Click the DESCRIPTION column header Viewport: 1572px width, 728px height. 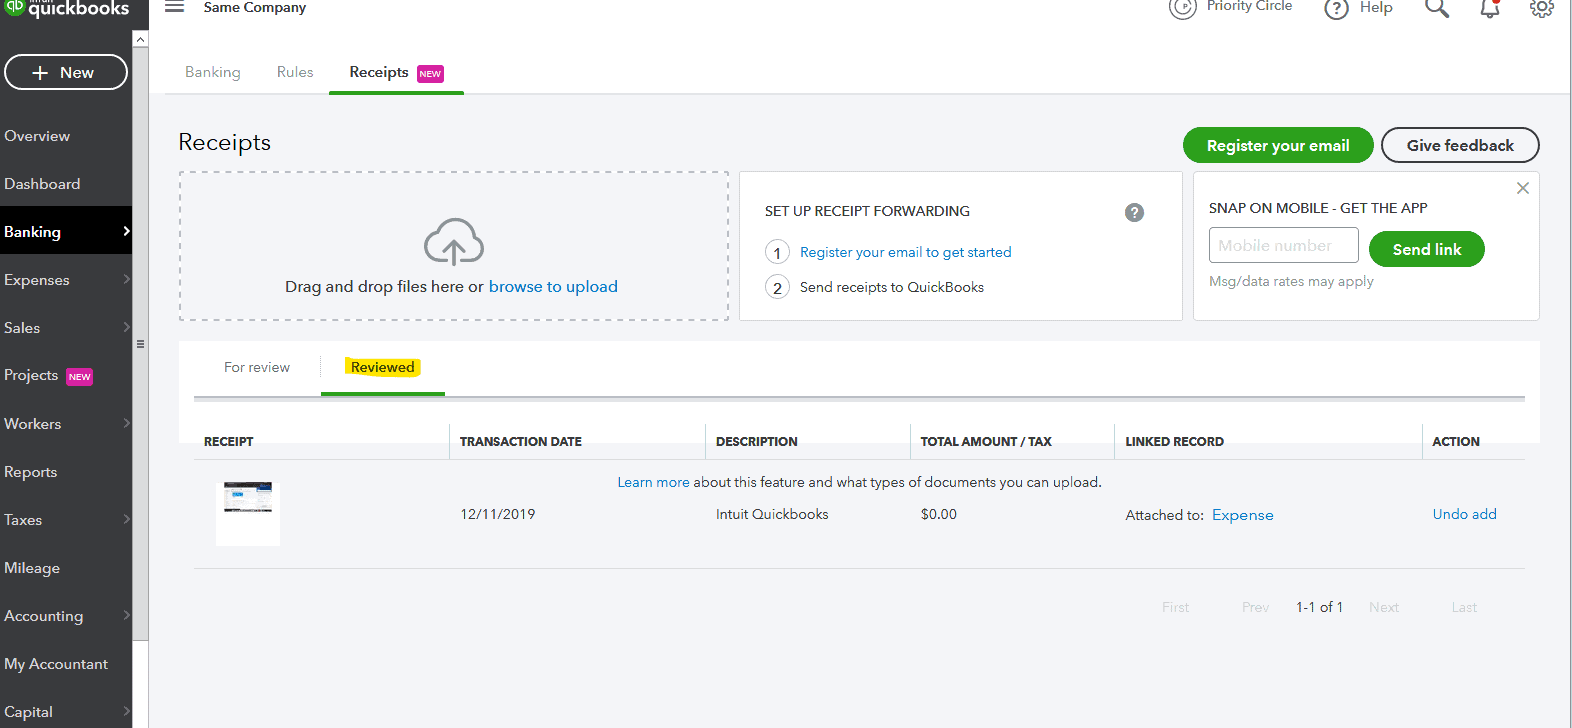coord(757,441)
